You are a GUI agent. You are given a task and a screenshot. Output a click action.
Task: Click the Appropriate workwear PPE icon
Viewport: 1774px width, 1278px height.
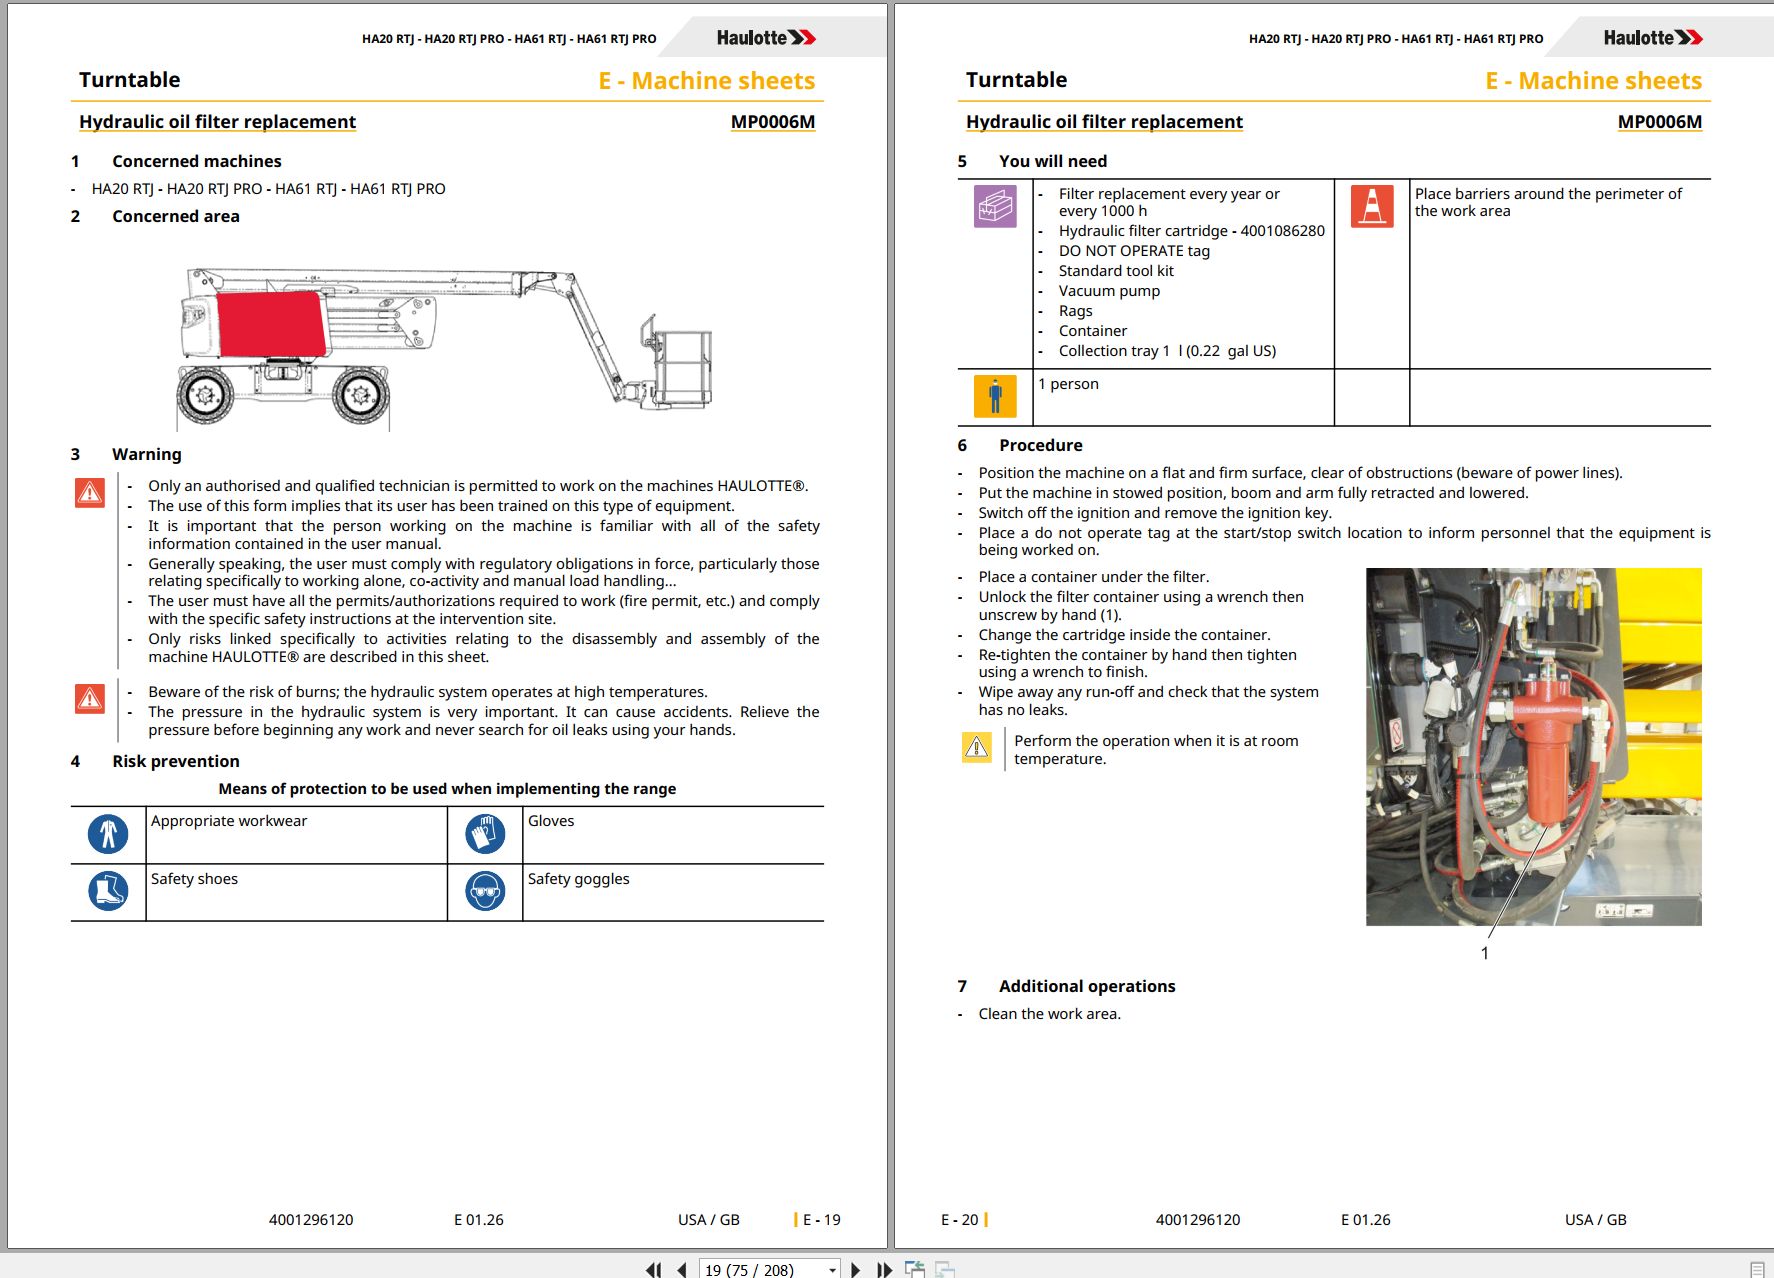pos(108,834)
